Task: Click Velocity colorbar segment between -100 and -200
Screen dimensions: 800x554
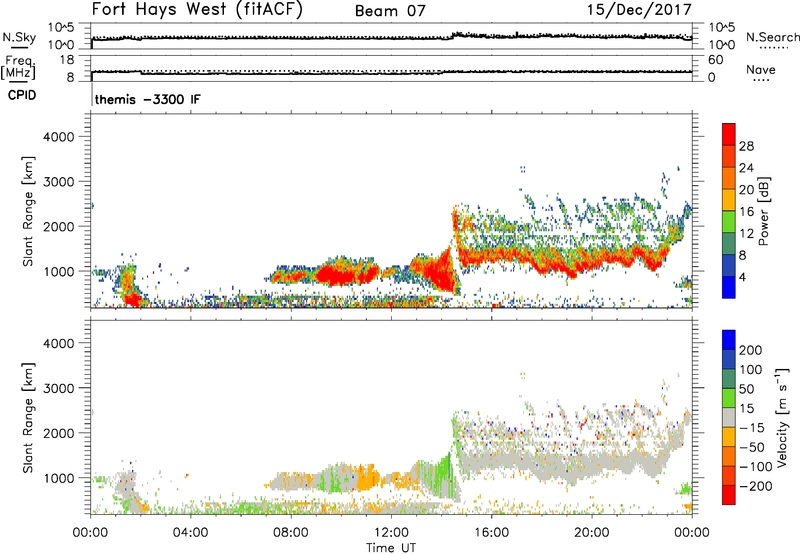Action: [x=729, y=476]
